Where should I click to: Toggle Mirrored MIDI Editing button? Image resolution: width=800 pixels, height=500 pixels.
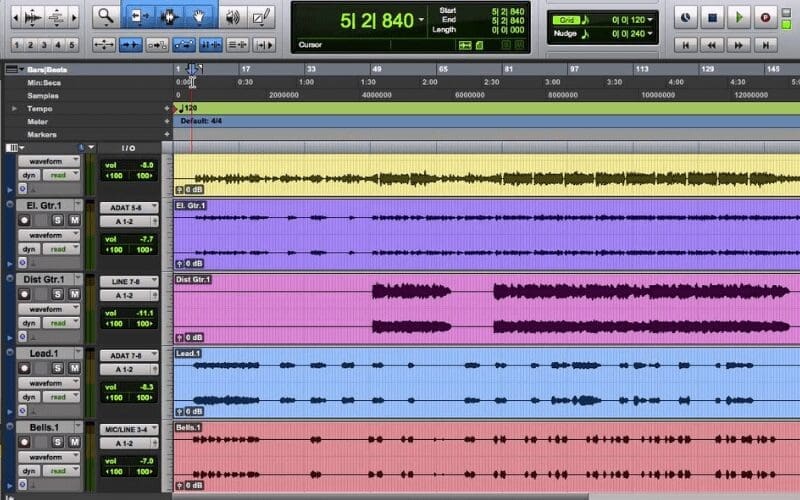click(x=157, y=45)
